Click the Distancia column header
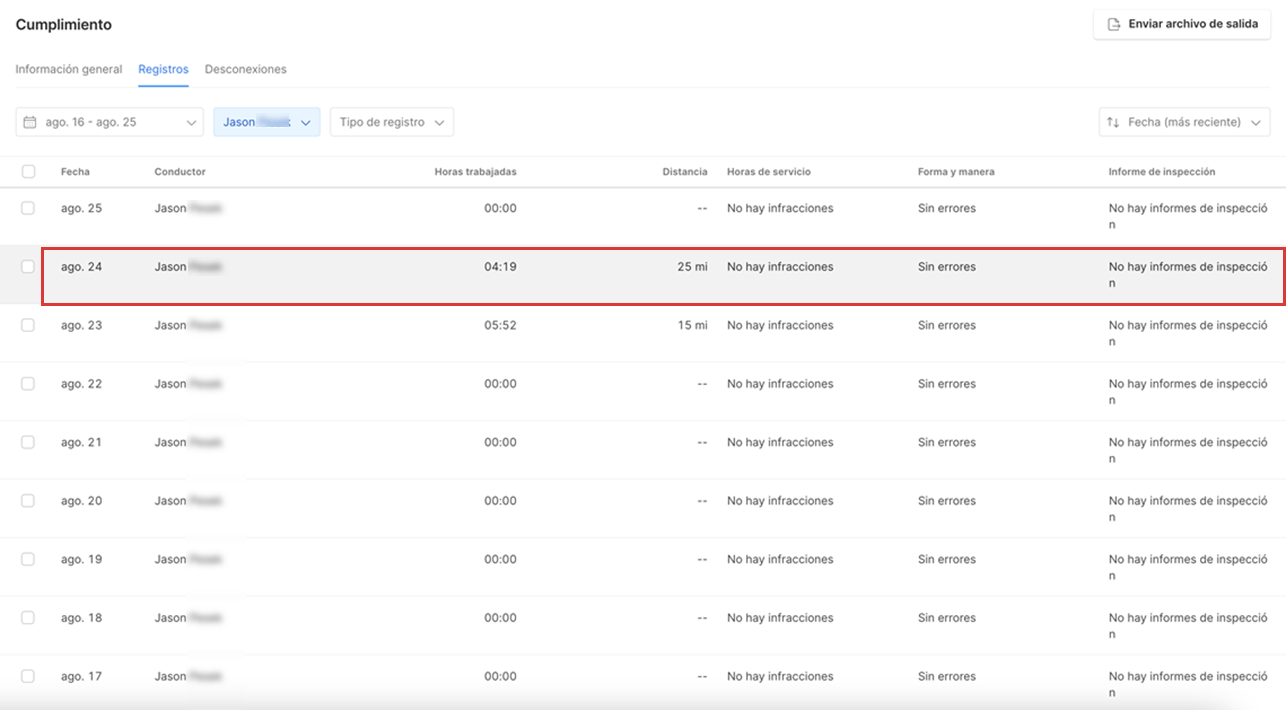 click(x=685, y=172)
